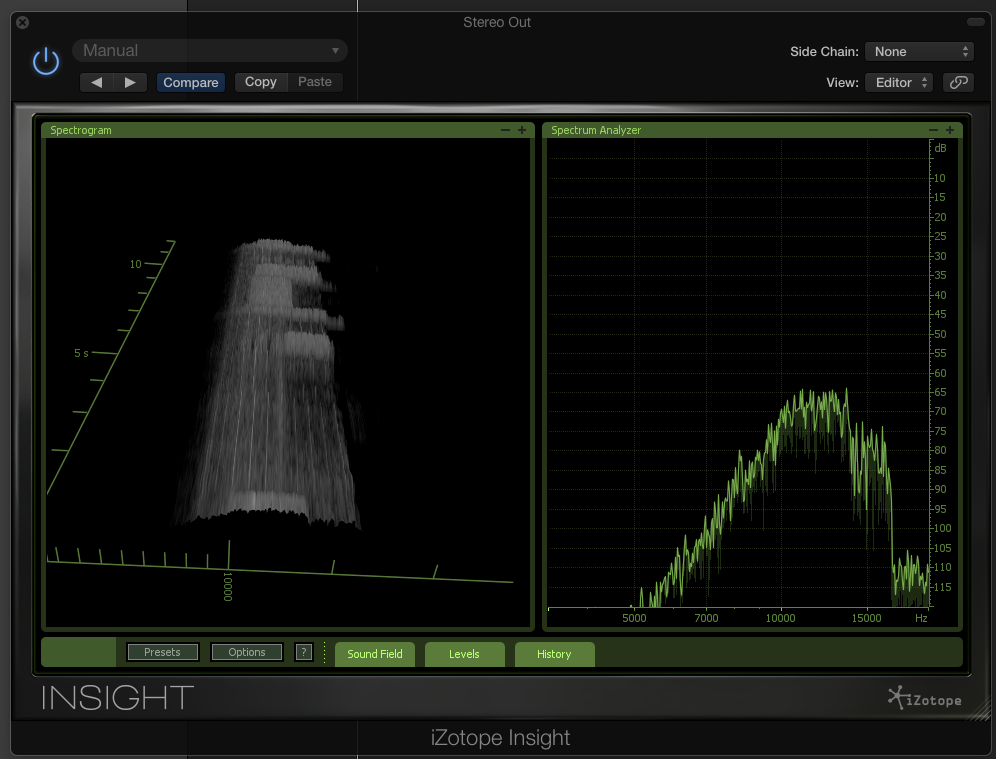
Task: Click the Spectrogram 3D display
Action: 288,383
